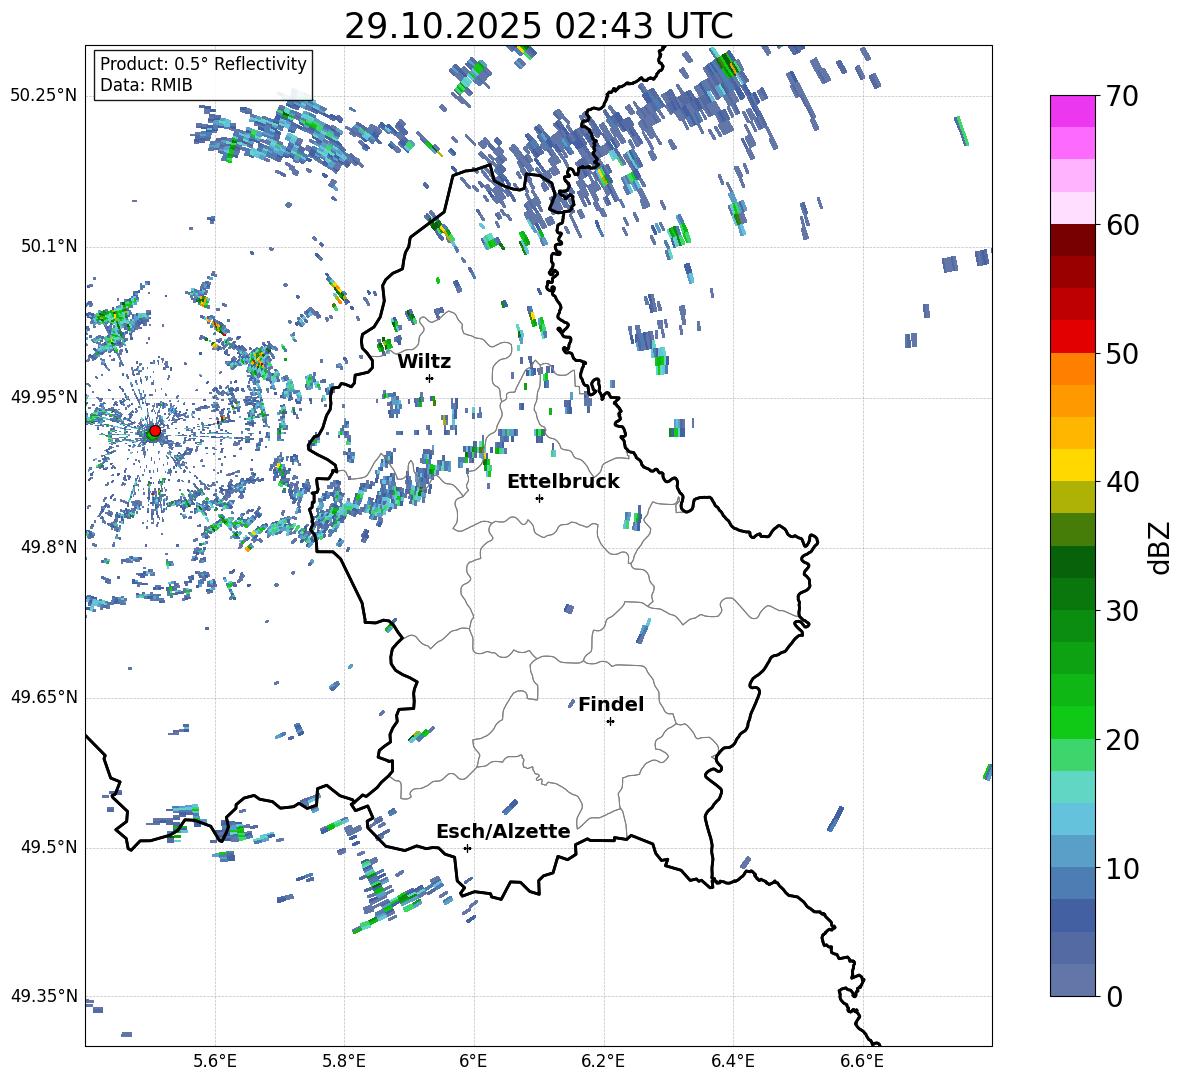Click the Findel station cross marker
Viewport: 1184px width, 1081px height.
point(610,721)
